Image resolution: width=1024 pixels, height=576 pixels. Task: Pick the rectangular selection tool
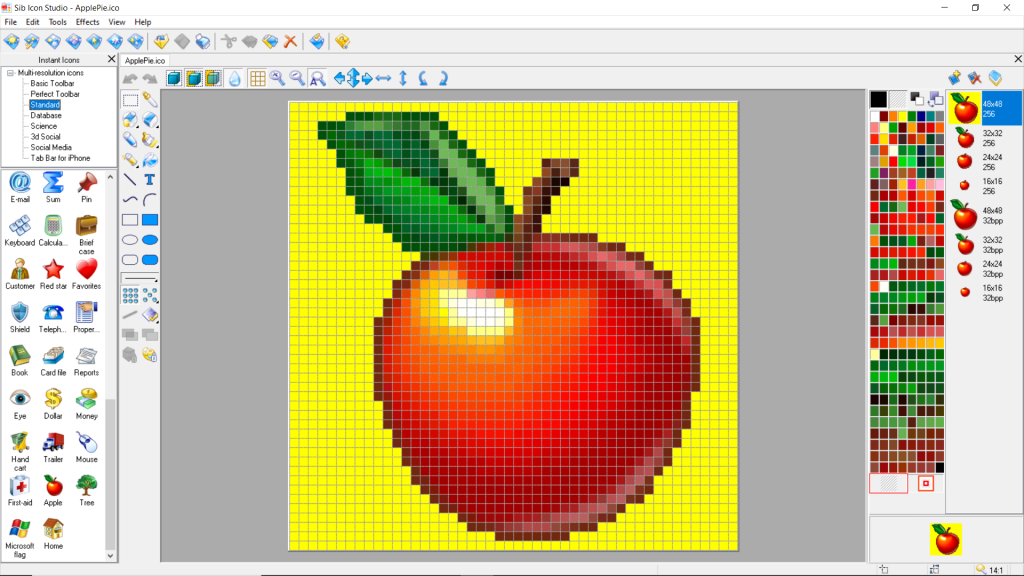point(130,100)
